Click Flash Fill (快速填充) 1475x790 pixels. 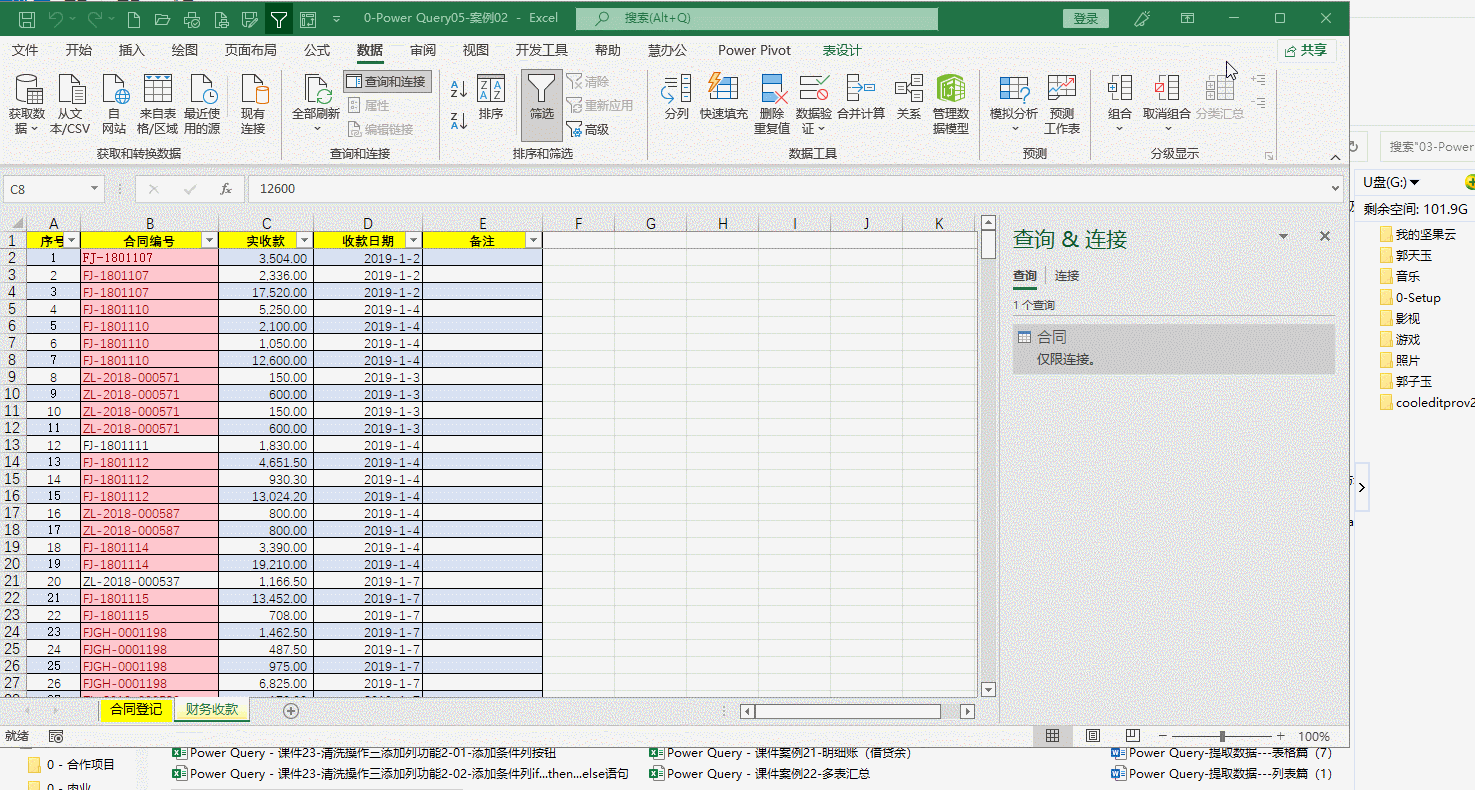click(x=724, y=98)
